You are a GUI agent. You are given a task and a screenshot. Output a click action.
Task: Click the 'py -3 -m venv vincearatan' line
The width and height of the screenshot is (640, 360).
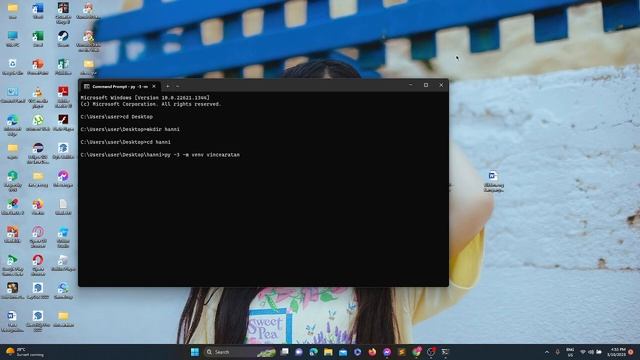pos(160,155)
